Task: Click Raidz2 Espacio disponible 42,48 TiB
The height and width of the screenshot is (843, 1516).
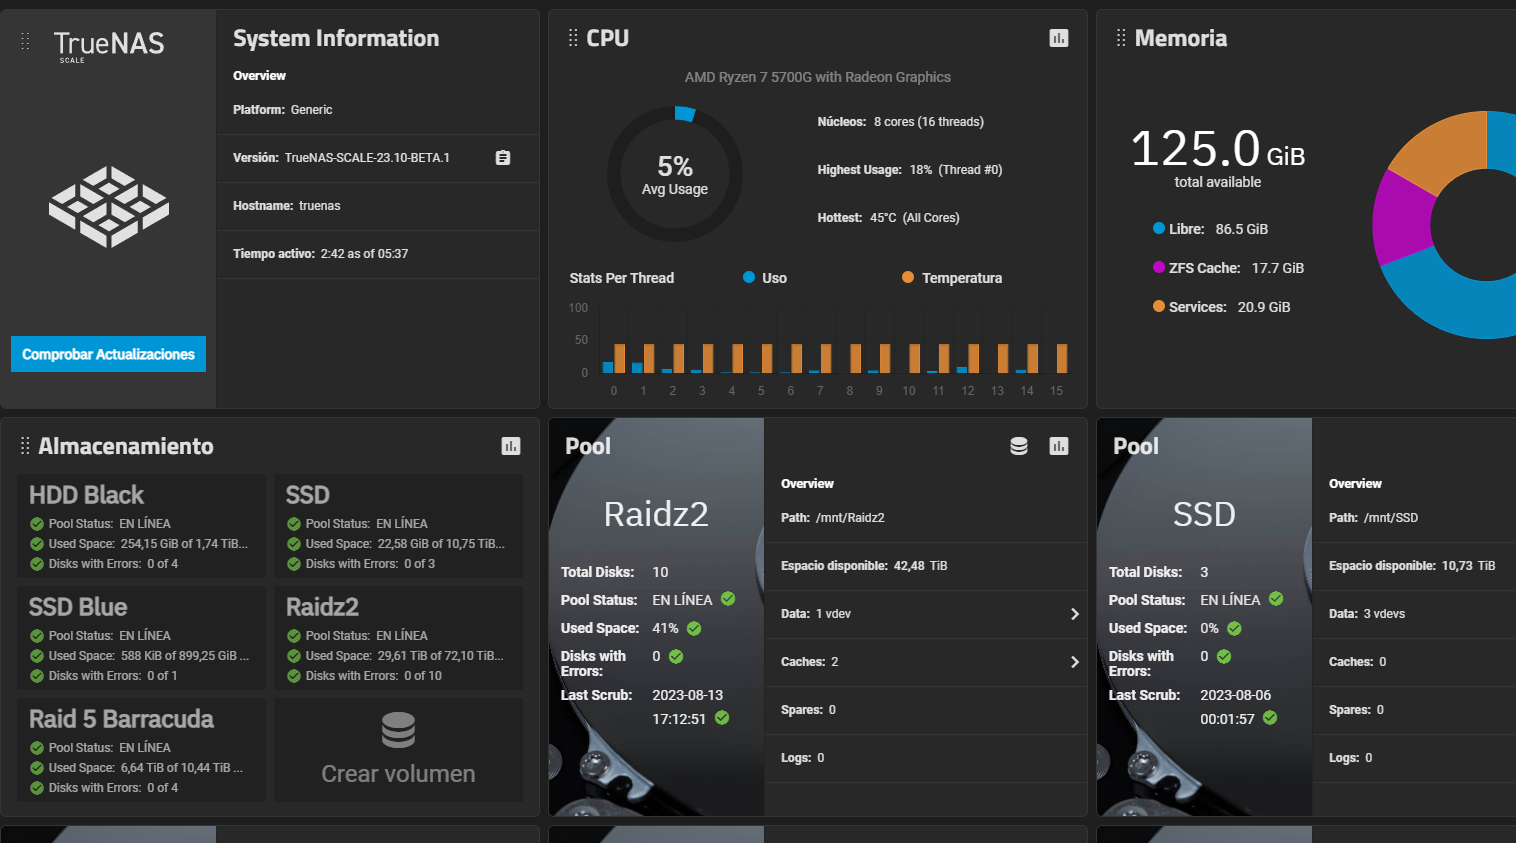Action: (x=864, y=566)
